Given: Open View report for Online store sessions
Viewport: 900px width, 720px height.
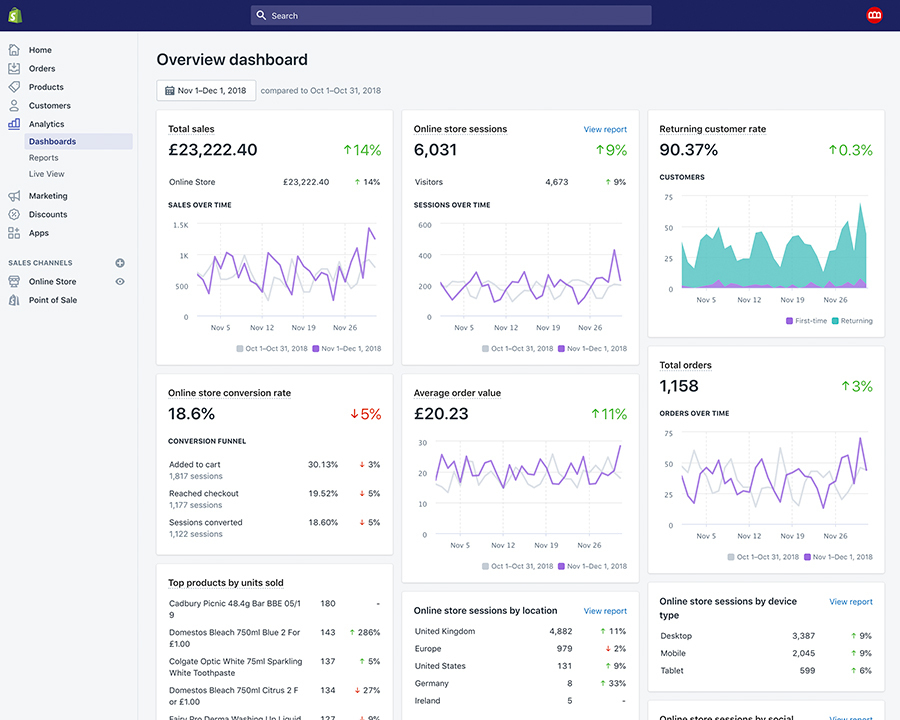Looking at the screenshot, I should 605,130.
